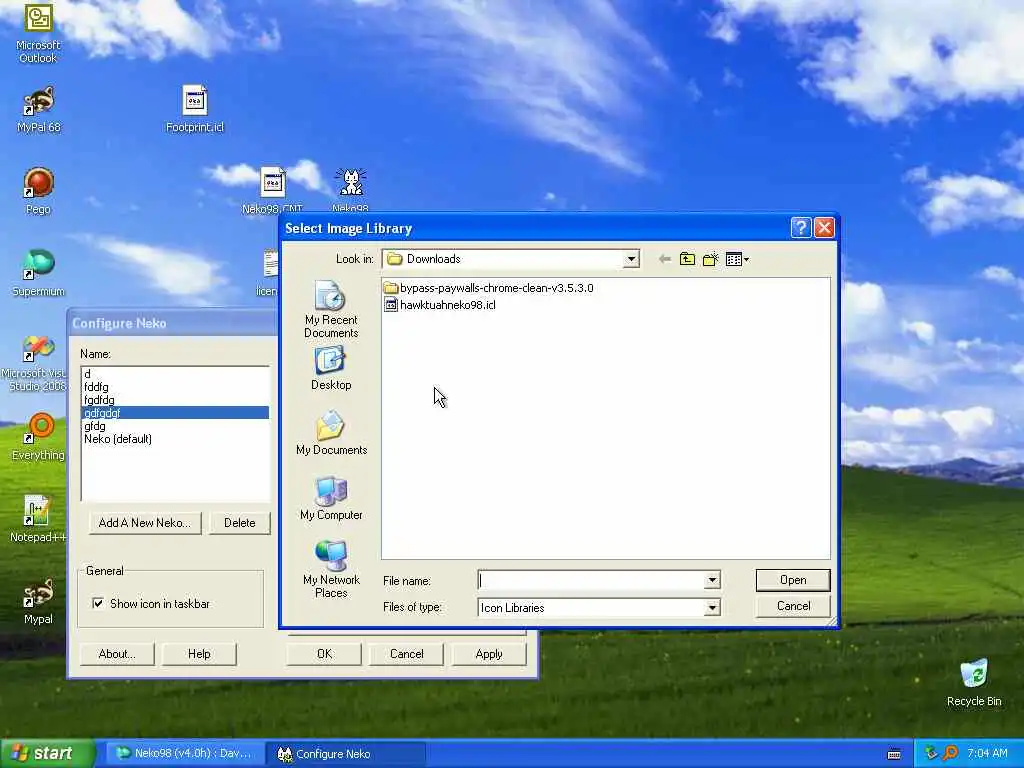The width and height of the screenshot is (1024, 768).
Task: Jump to My Documents in places bar
Action: click(331, 433)
